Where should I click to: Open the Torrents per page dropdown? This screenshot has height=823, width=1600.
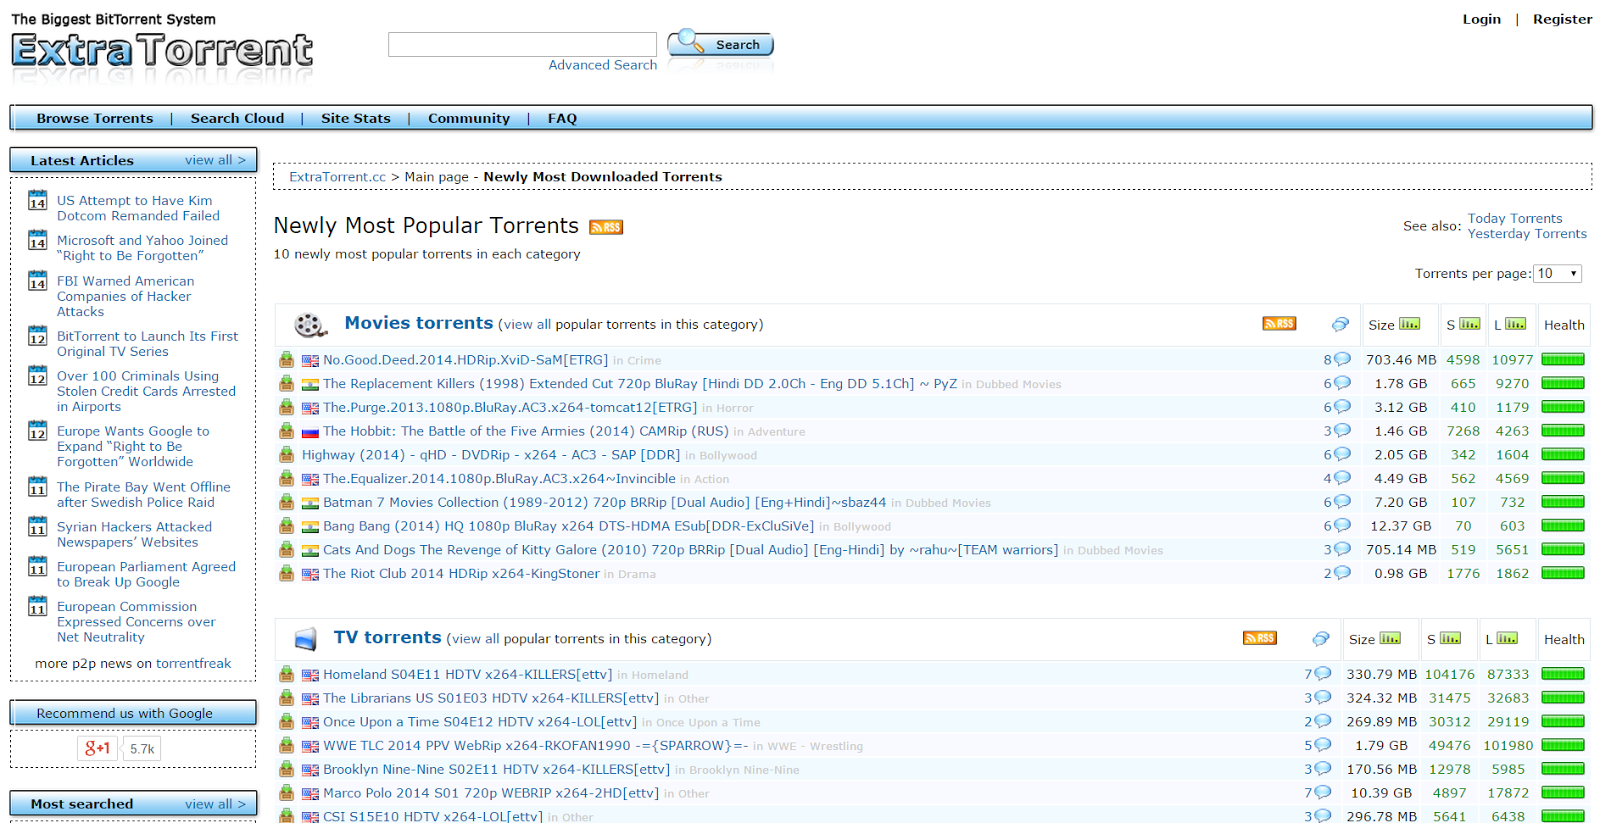pos(1558,274)
